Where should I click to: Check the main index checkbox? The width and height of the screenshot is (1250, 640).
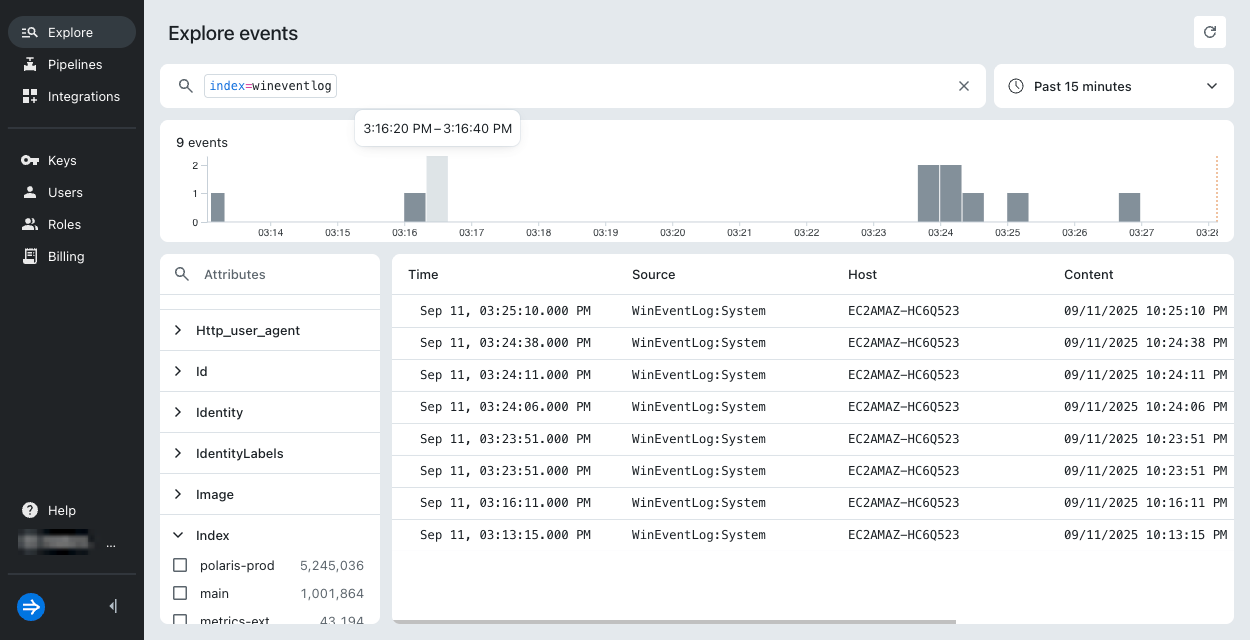[x=180, y=593]
